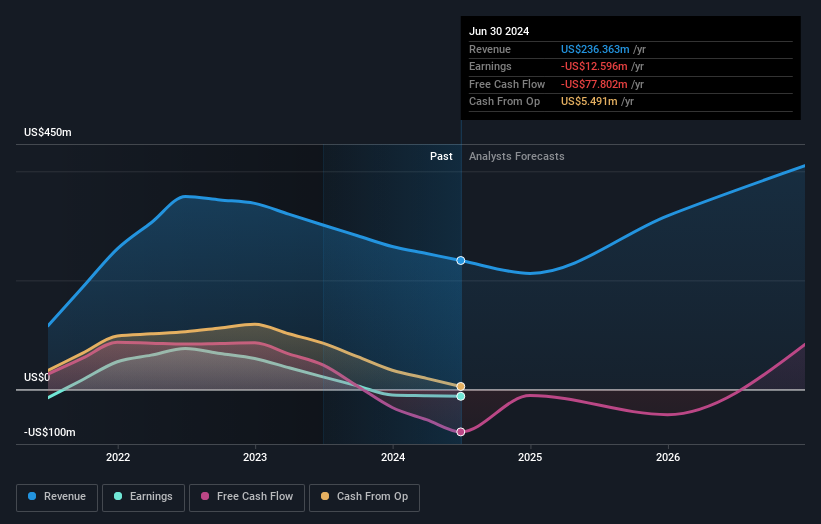Click the US$5.491m cash from op value

click(589, 102)
